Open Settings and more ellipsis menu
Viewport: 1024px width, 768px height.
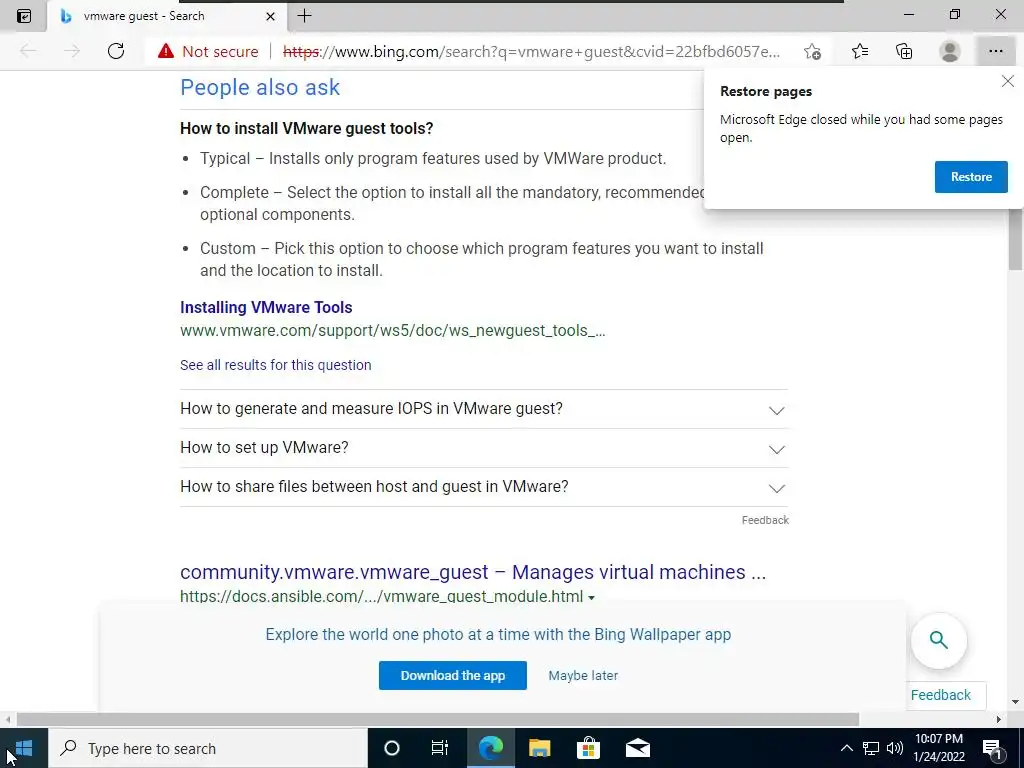[x=995, y=51]
